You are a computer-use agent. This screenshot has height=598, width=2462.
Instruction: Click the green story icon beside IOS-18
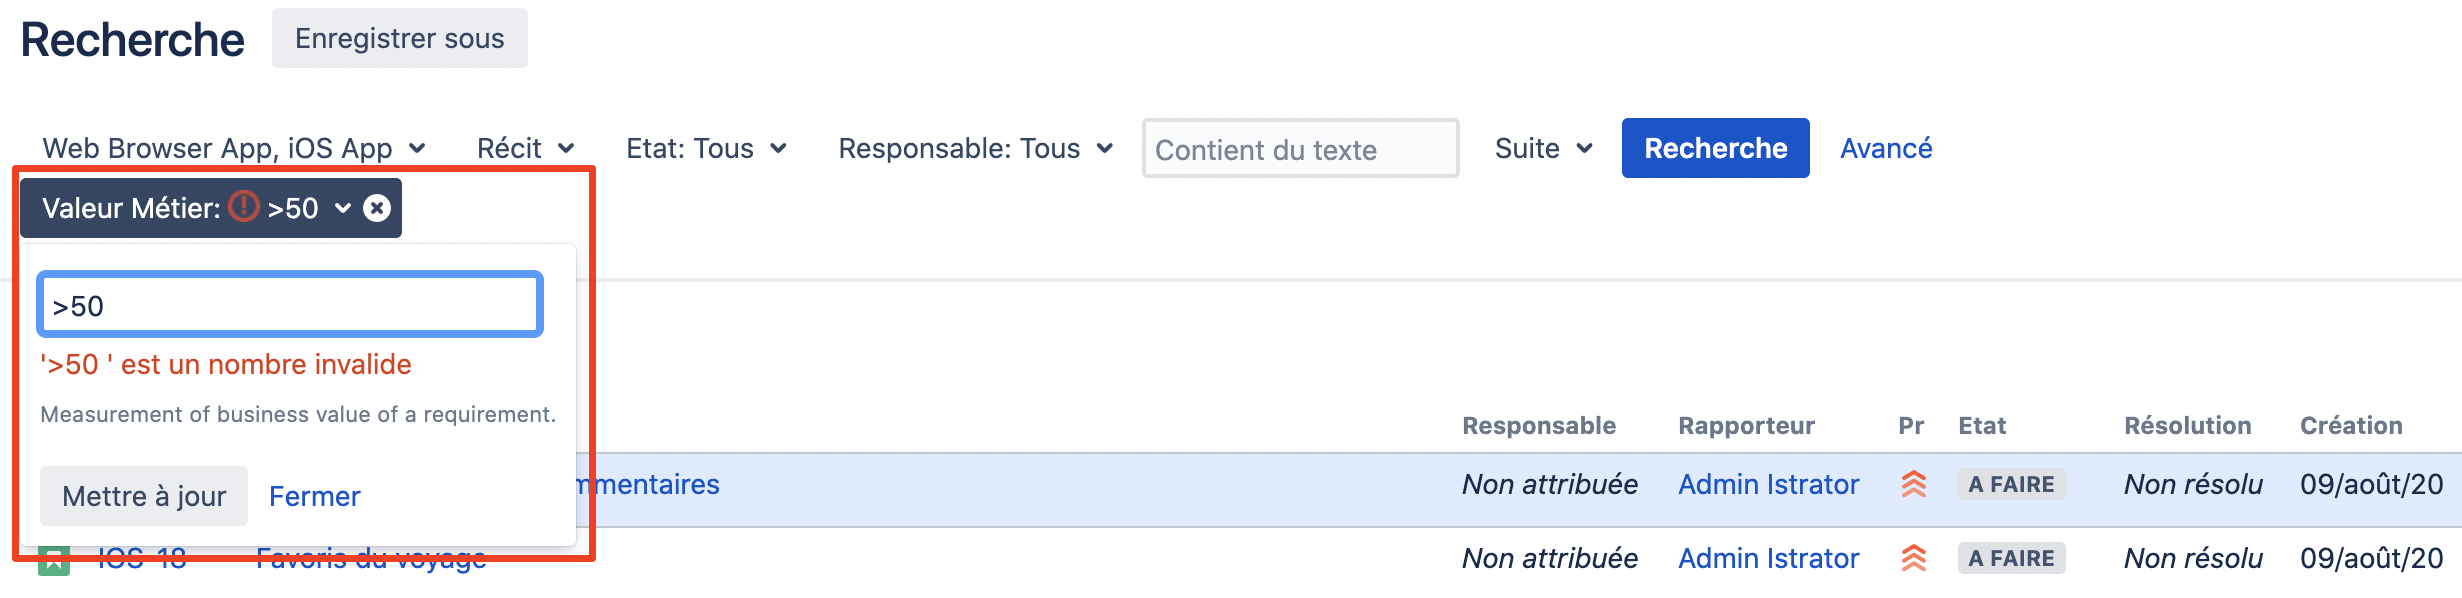point(54,561)
